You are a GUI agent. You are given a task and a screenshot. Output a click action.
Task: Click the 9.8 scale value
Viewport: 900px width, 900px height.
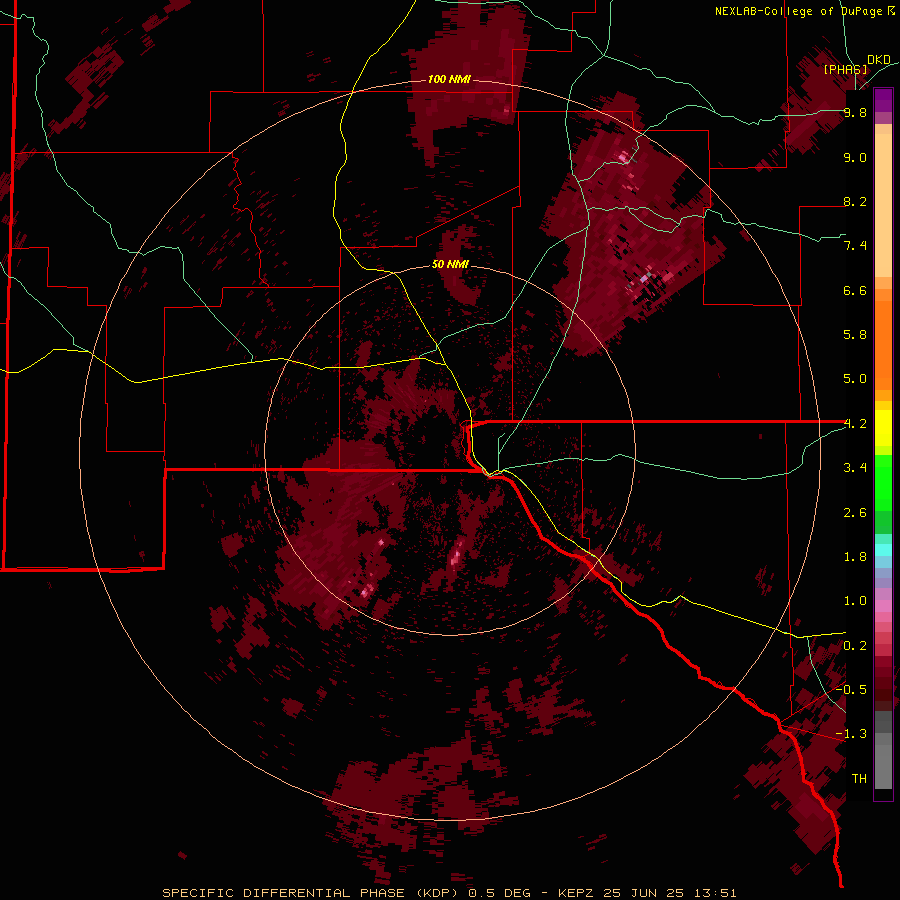click(x=855, y=112)
